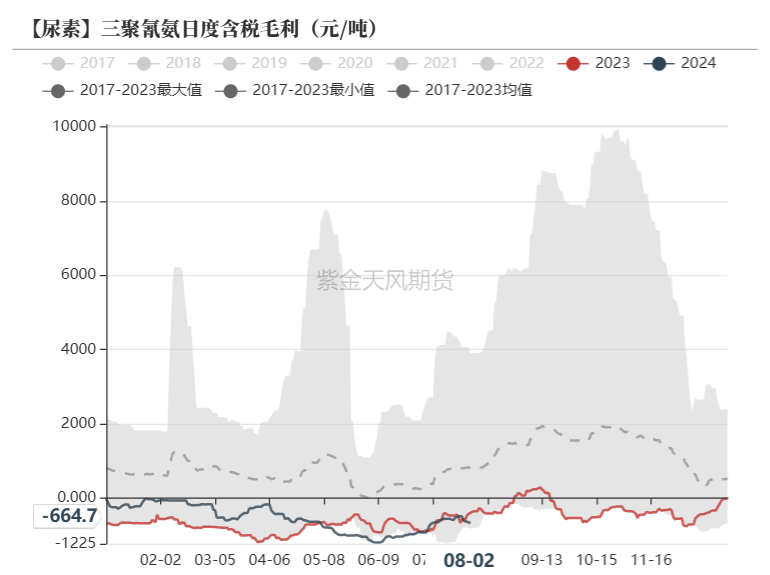Viewport: 770px width, 575px height.
Task: Toggle the 2021 series legend
Action: pos(422,63)
